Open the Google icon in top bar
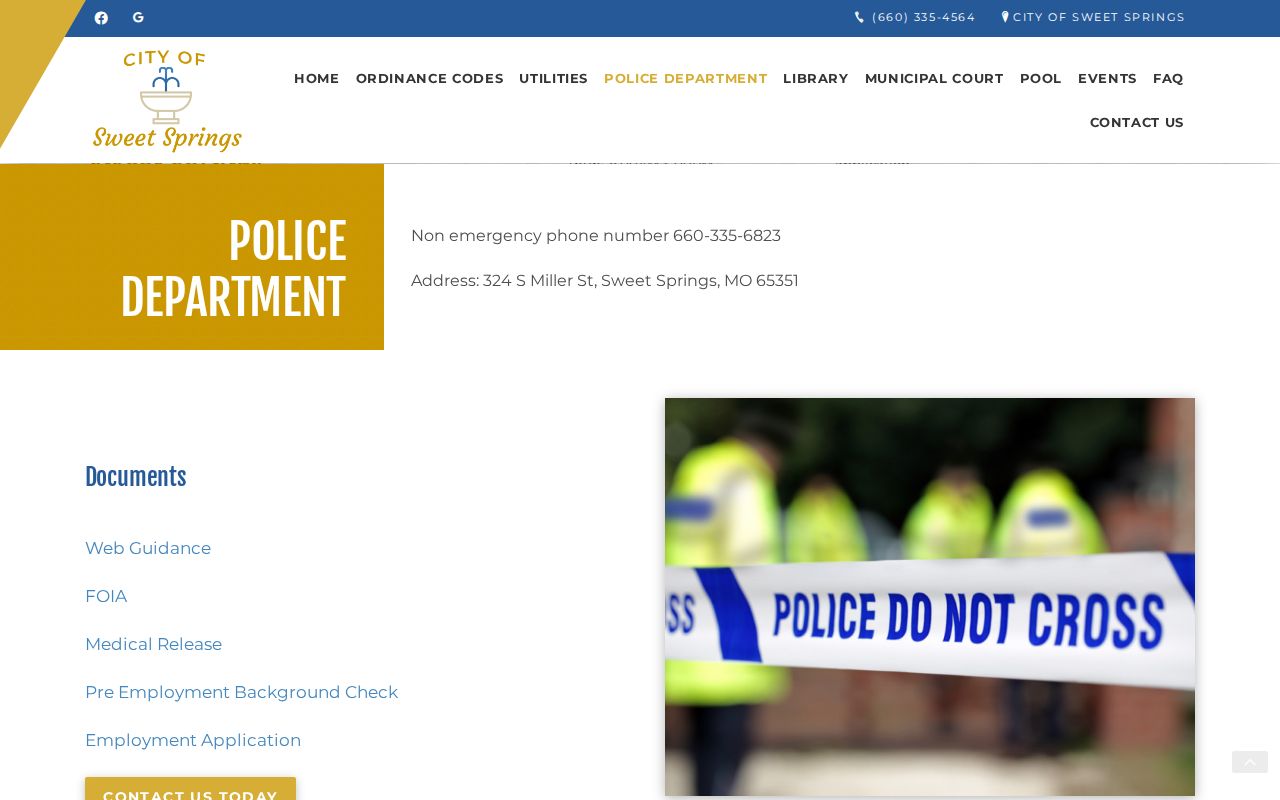 138,17
